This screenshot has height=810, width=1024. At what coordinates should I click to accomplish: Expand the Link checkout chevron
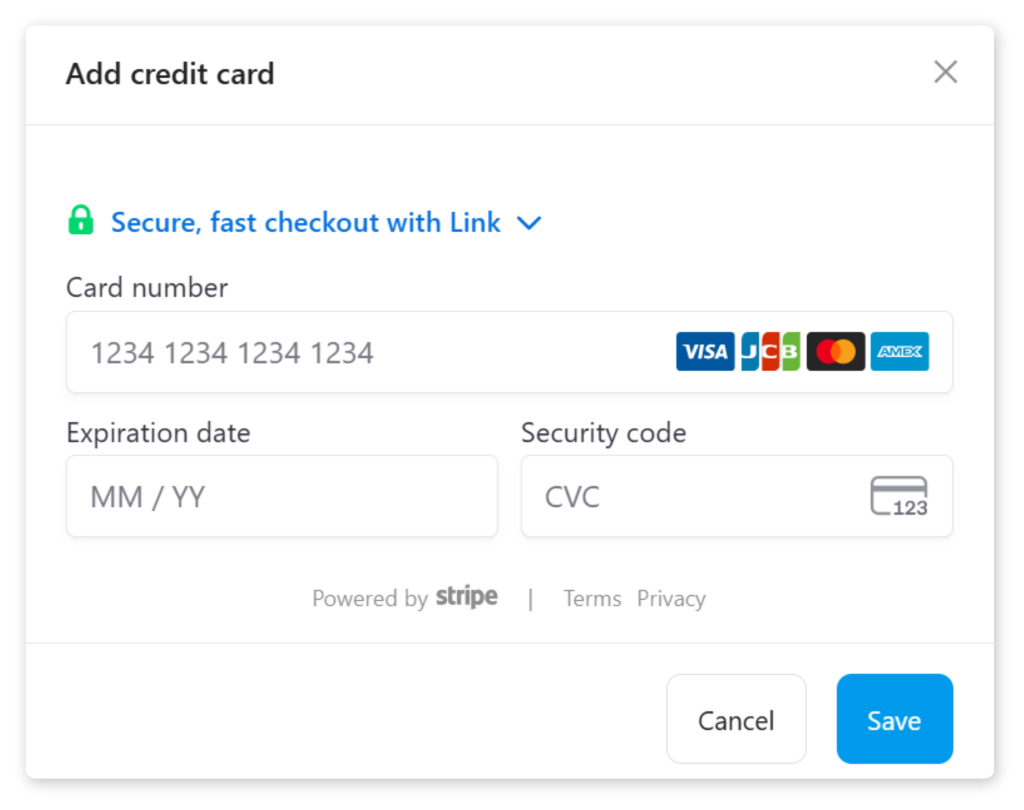click(529, 223)
